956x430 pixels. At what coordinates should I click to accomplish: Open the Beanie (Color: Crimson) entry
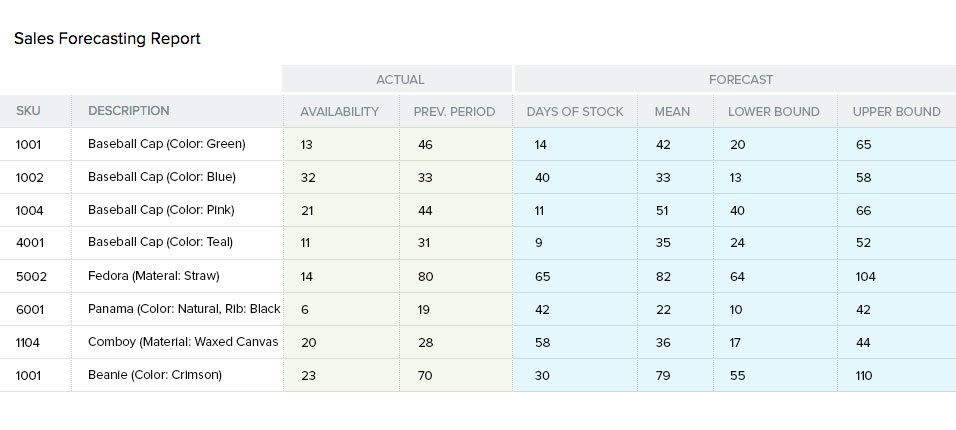point(155,375)
